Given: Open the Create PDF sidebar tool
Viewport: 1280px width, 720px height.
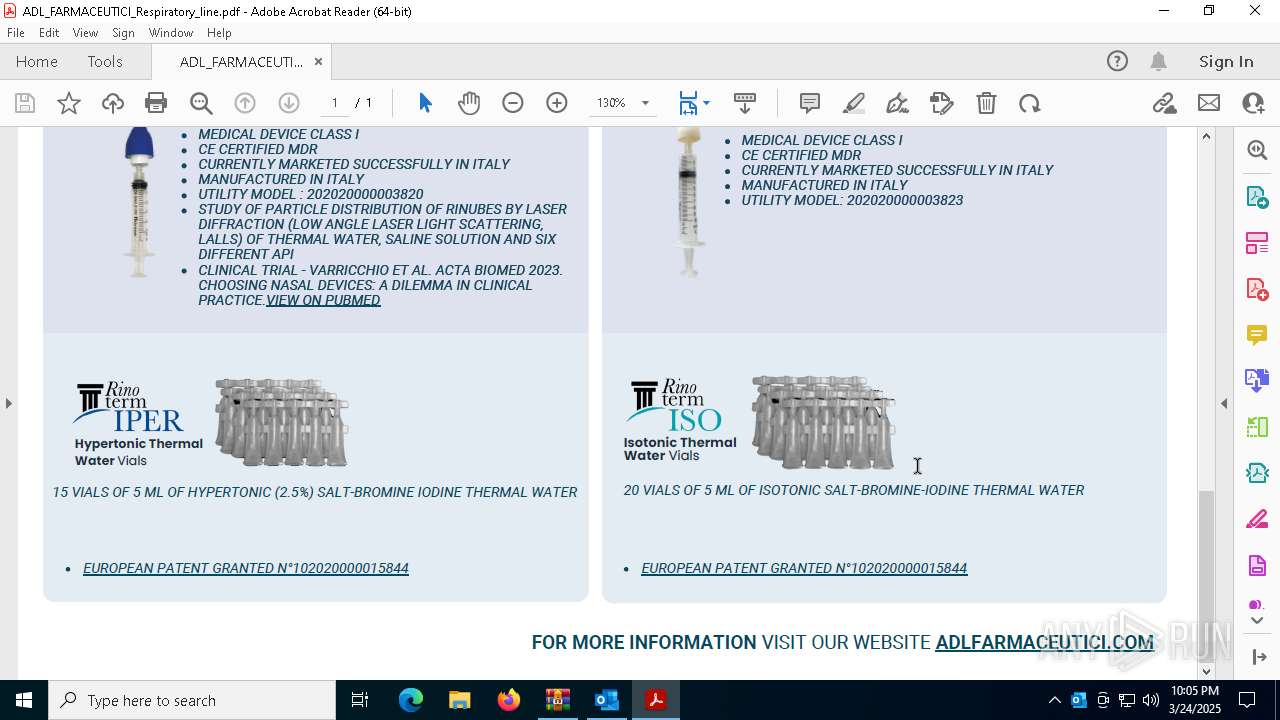Looking at the screenshot, I should [1257, 288].
